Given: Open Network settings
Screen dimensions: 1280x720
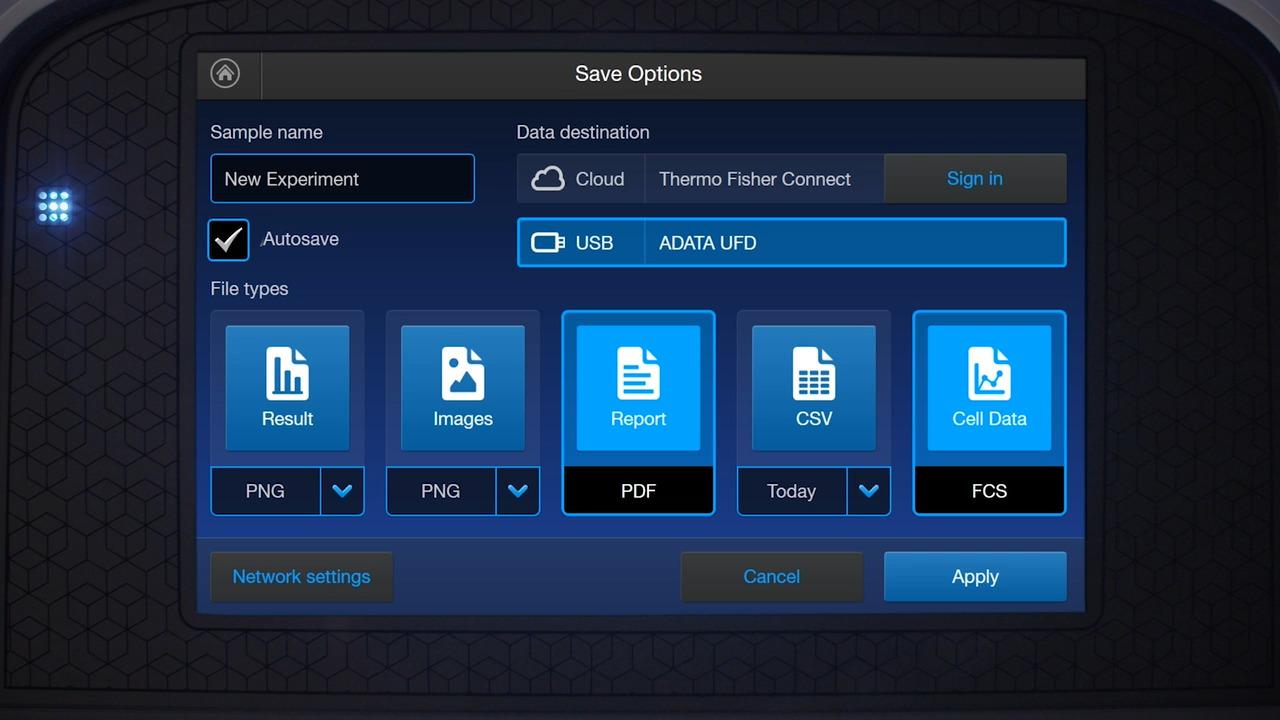Looking at the screenshot, I should pyautogui.click(x=301, y=577).
